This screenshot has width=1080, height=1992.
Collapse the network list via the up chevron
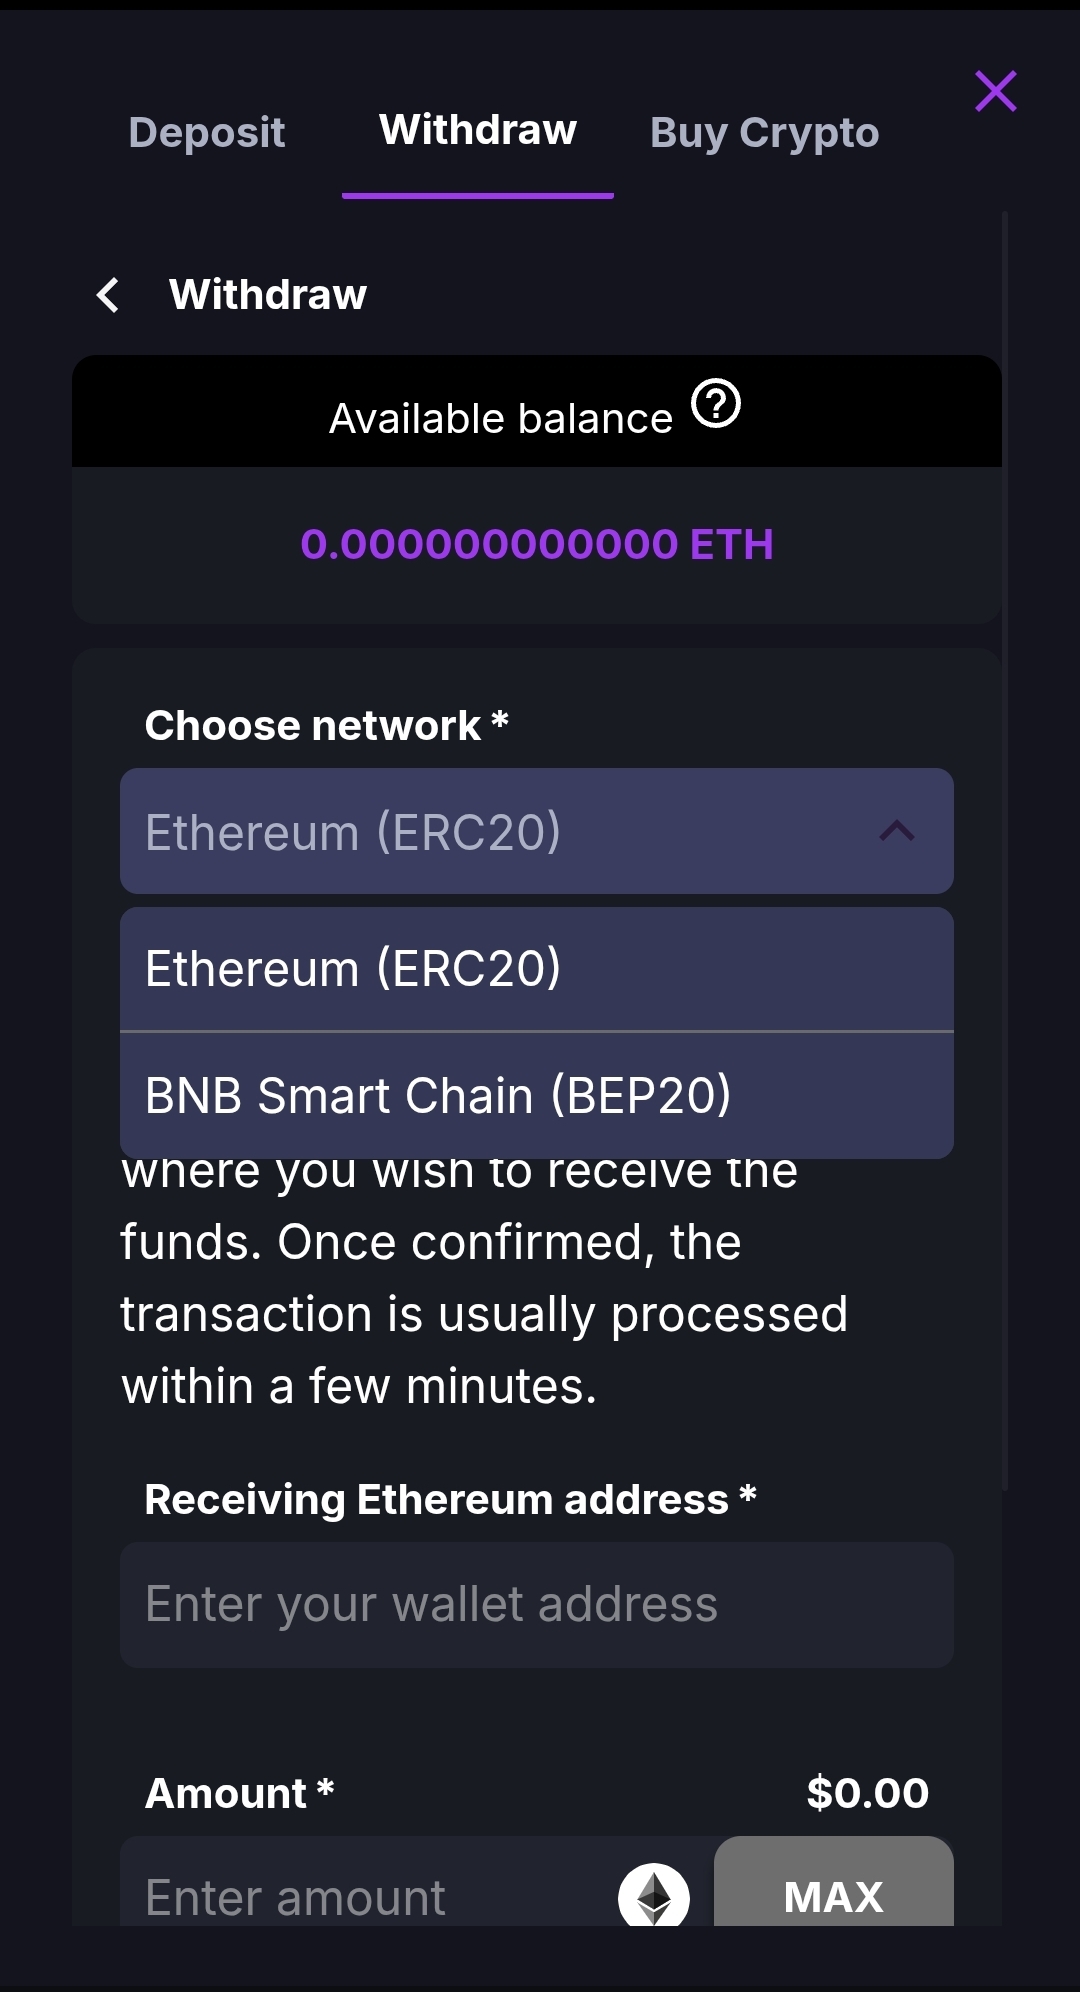point(897,831)
